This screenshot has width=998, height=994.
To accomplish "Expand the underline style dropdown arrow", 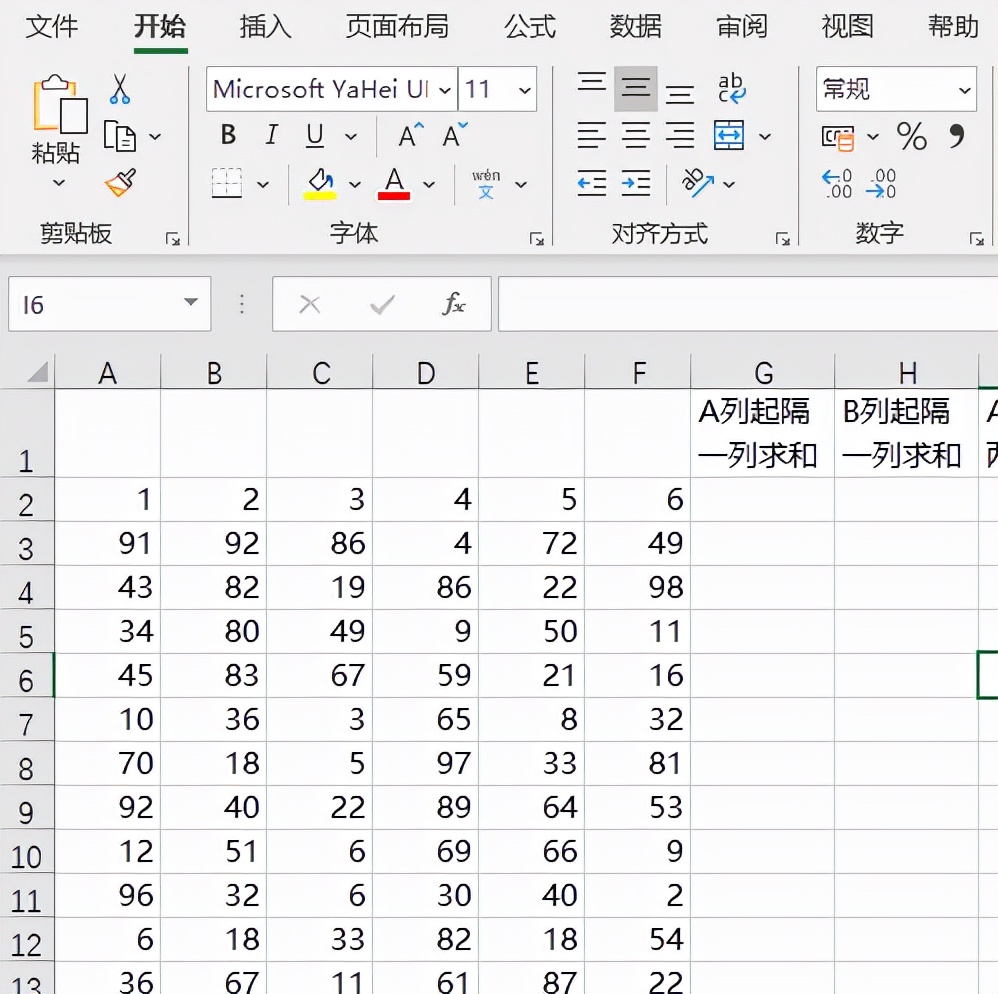I will point(351,136).
